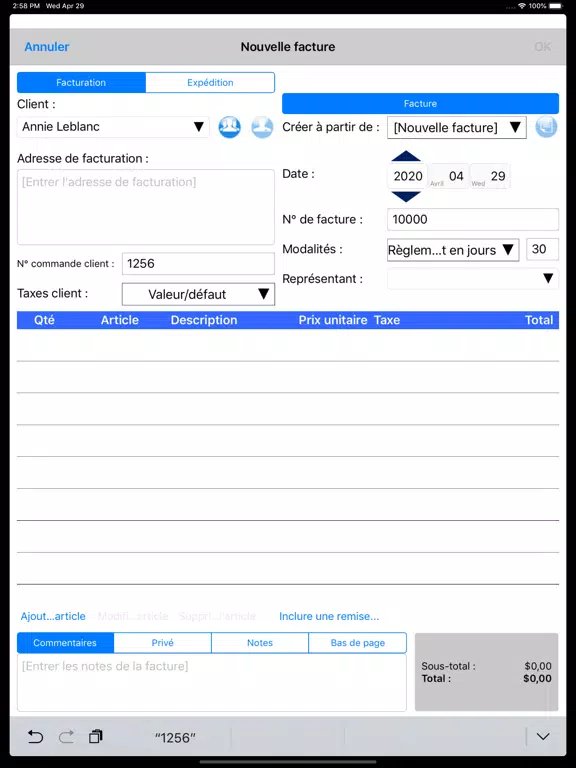The image size is (576, 768).
Task: Select the year 2020 in date picker
Action: point(408,176)
